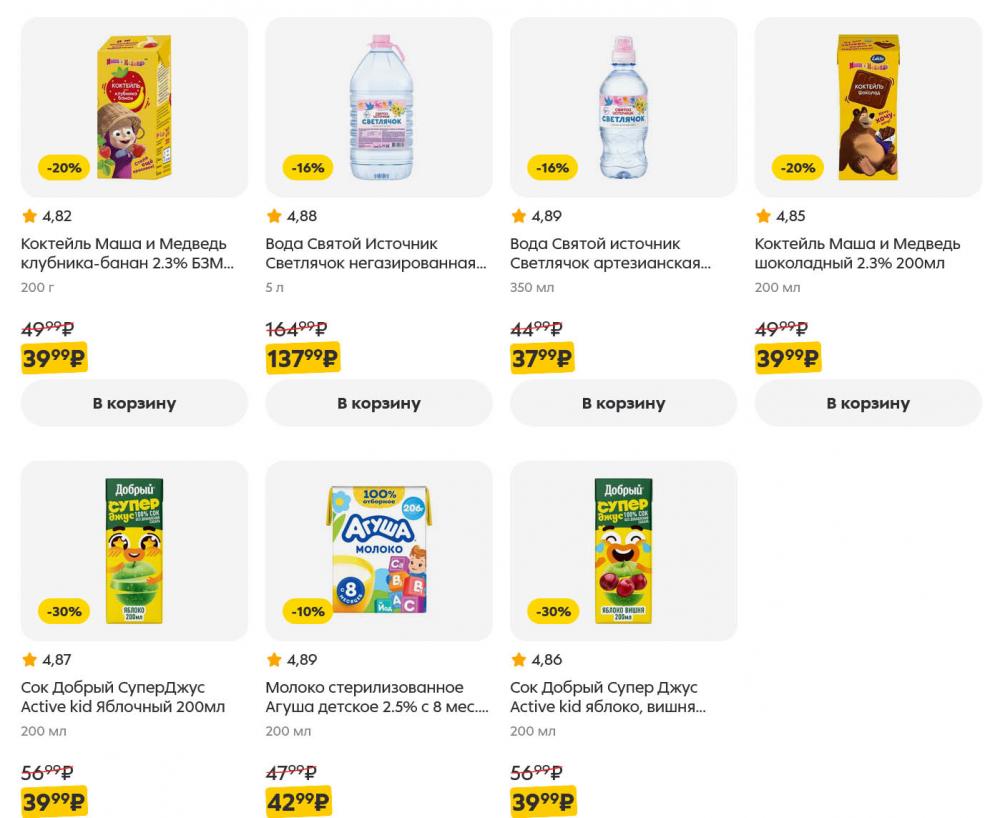The height and width of the screenshot is (818, 1000).
Task: Add 5 л Светлячок water to cart
Action: tap(378, 403)
